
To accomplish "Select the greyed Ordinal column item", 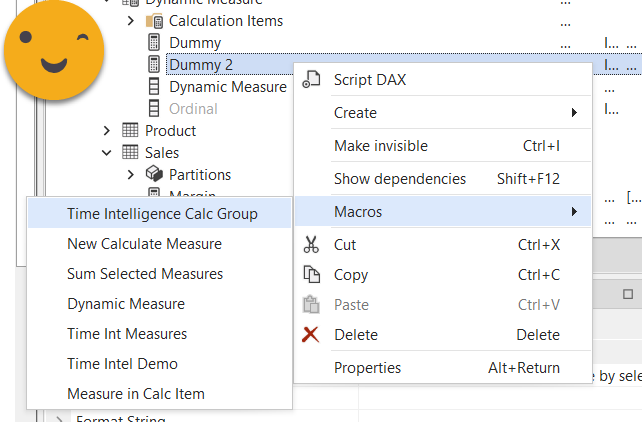I will pyautogui.click(x=193, y=108).
